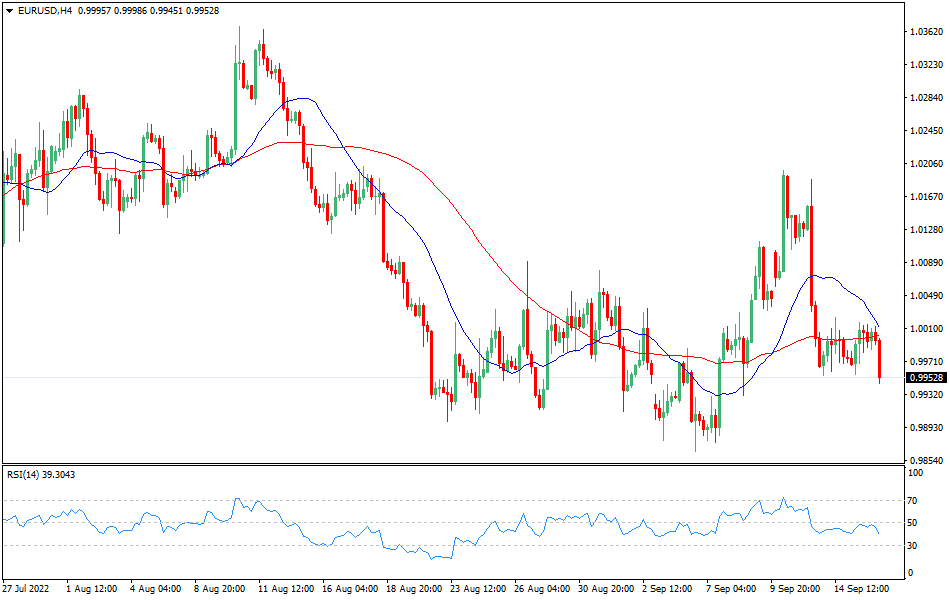Select the highlighted 0.99528 current price tag

pos(926,378)
